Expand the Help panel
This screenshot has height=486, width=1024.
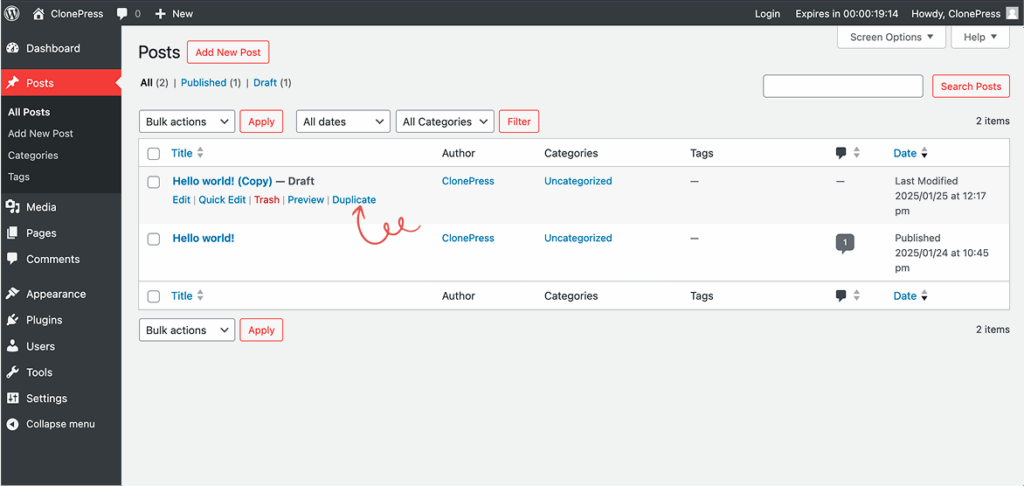(980, 37)
